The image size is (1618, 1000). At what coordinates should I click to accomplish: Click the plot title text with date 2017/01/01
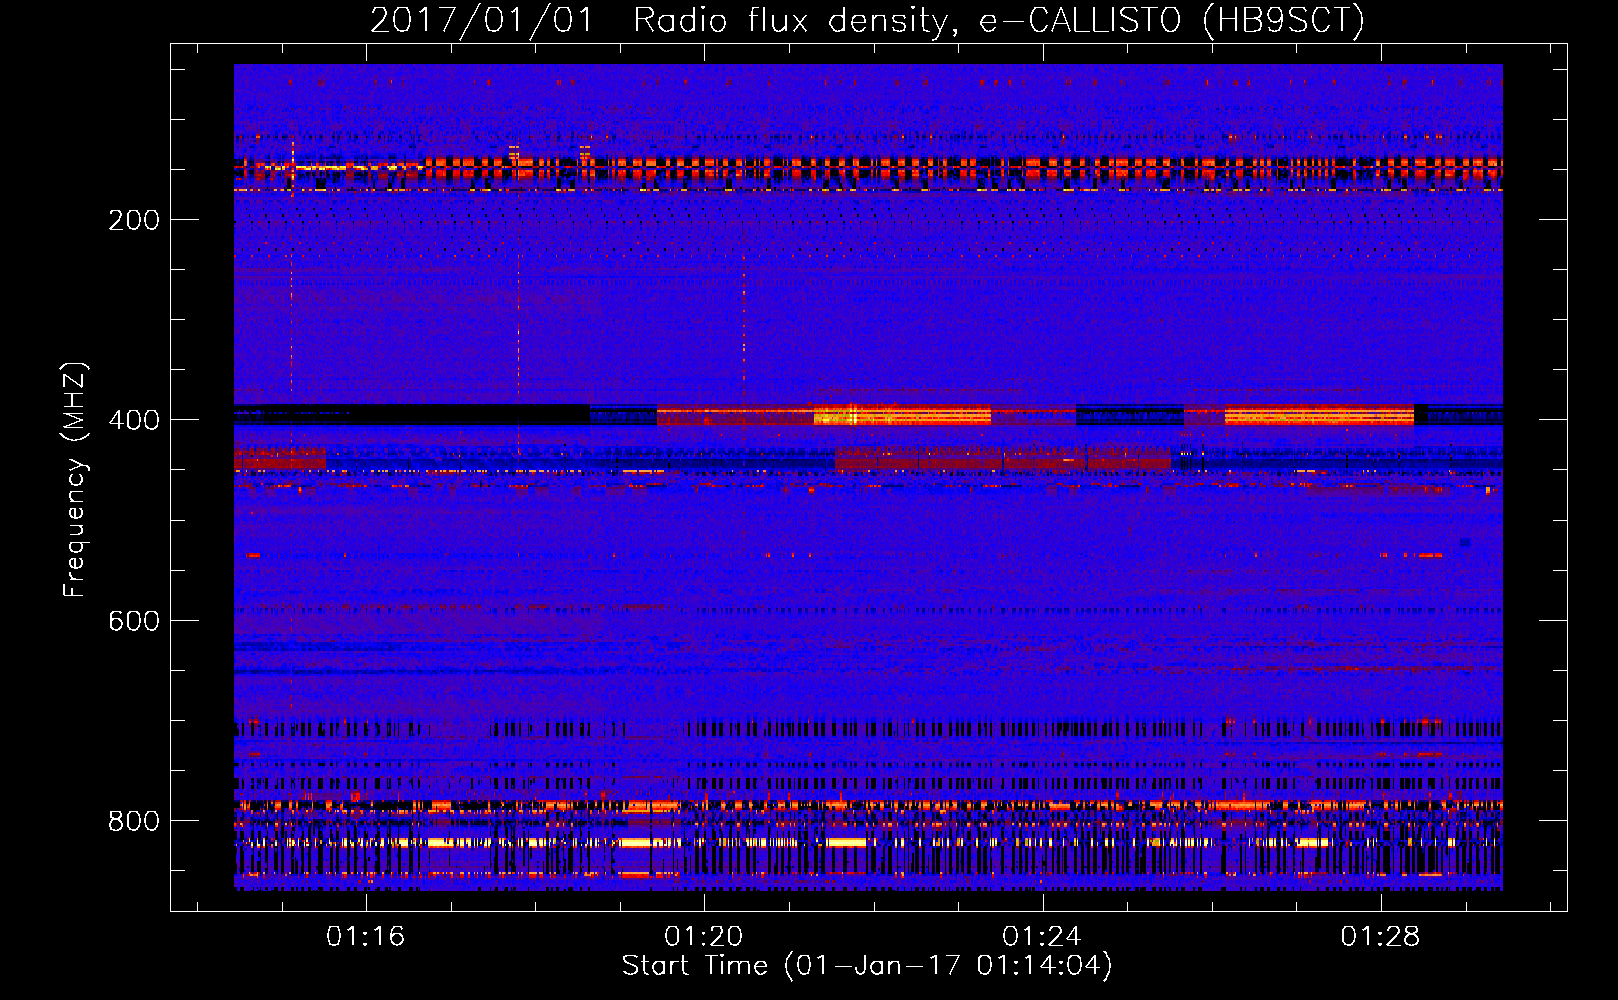867,20
